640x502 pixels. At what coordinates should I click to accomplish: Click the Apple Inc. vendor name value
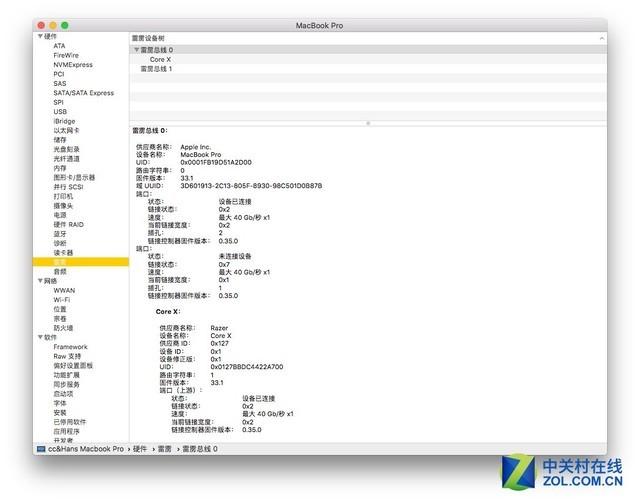(196, 147)
